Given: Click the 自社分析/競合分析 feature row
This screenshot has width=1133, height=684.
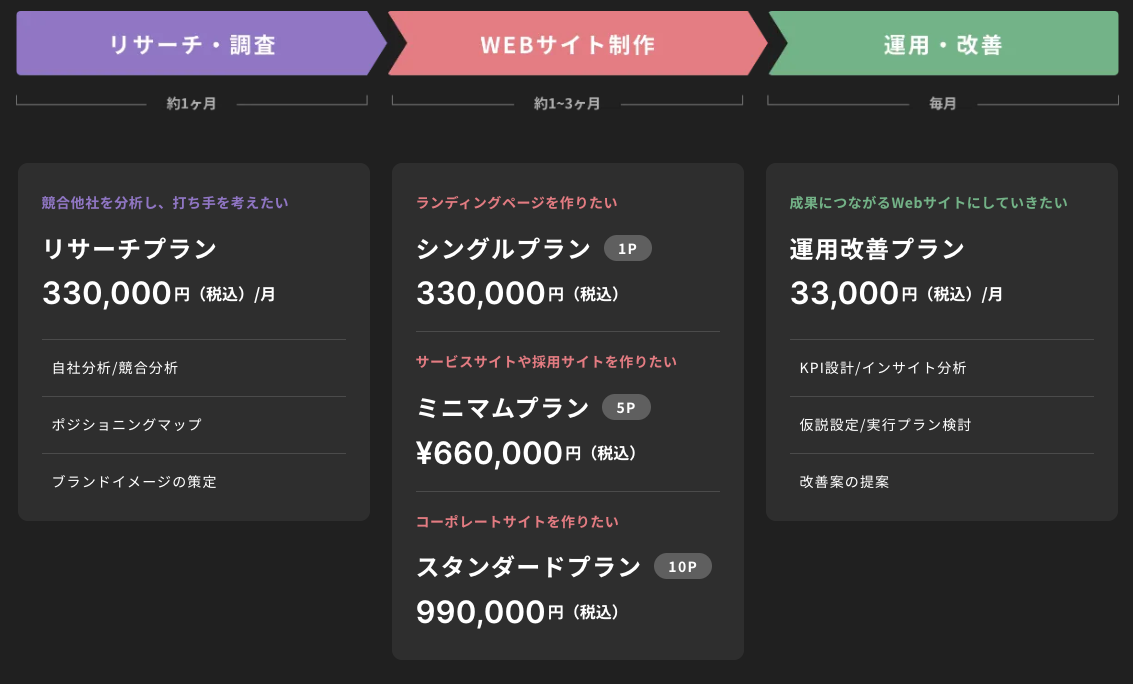Looking at the screenshot, I should [115, 368].
